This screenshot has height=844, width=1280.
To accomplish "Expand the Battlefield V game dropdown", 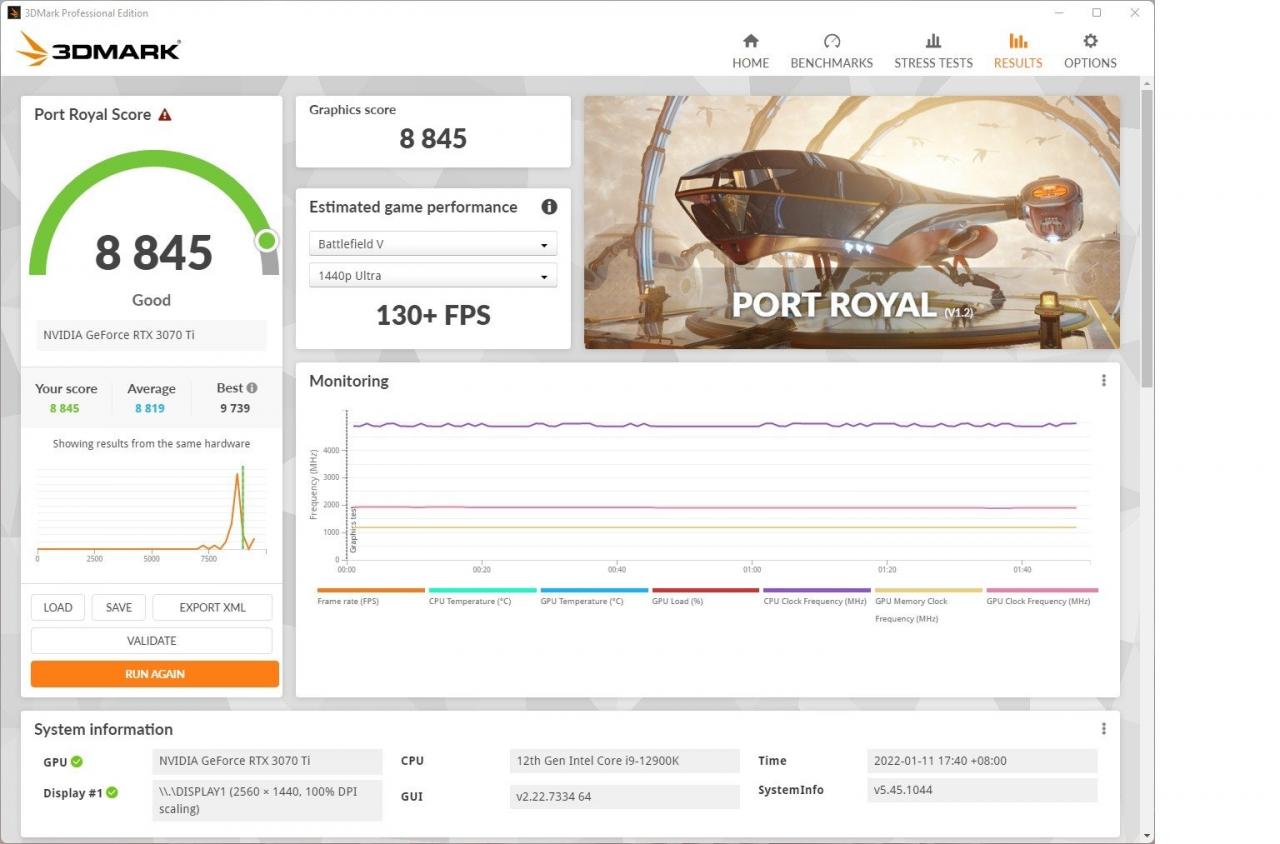I will pyautogui.click(x=432, y=244).
